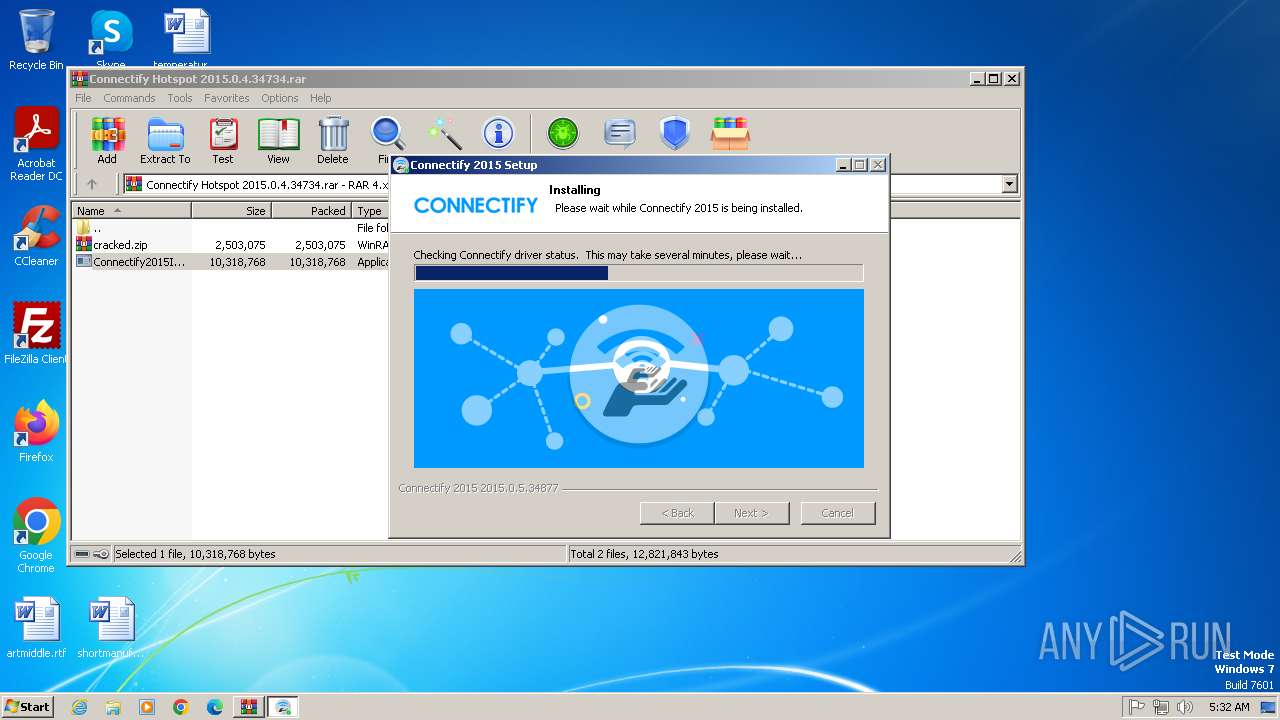Click the Info toolbar icon
This screenshot has height=720, width=1280.
click(x=498, y=133)
